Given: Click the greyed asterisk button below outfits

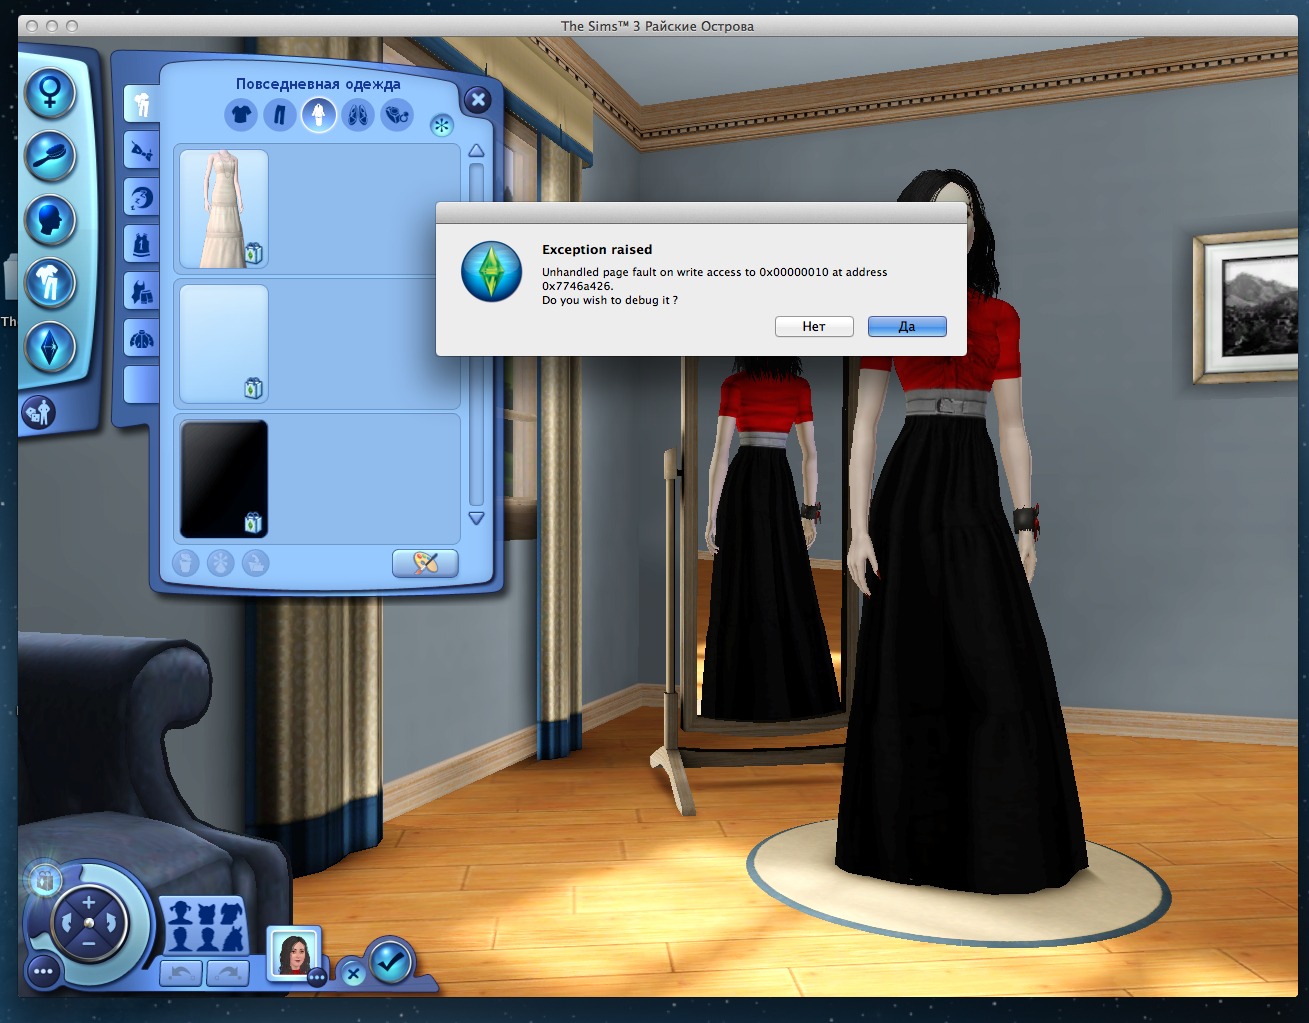Looking at the screenshot, I should (x=220, y=563).
